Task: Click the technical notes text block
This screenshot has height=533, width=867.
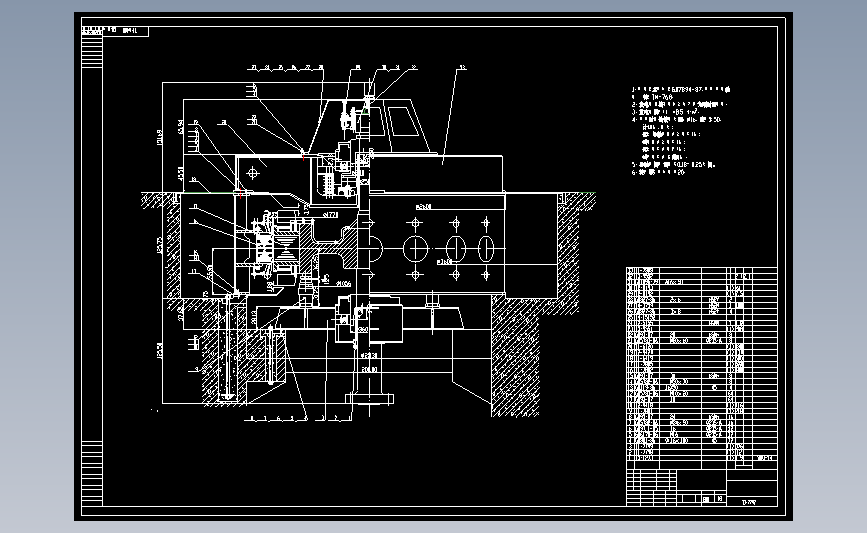Action: (x=681, y=130)
